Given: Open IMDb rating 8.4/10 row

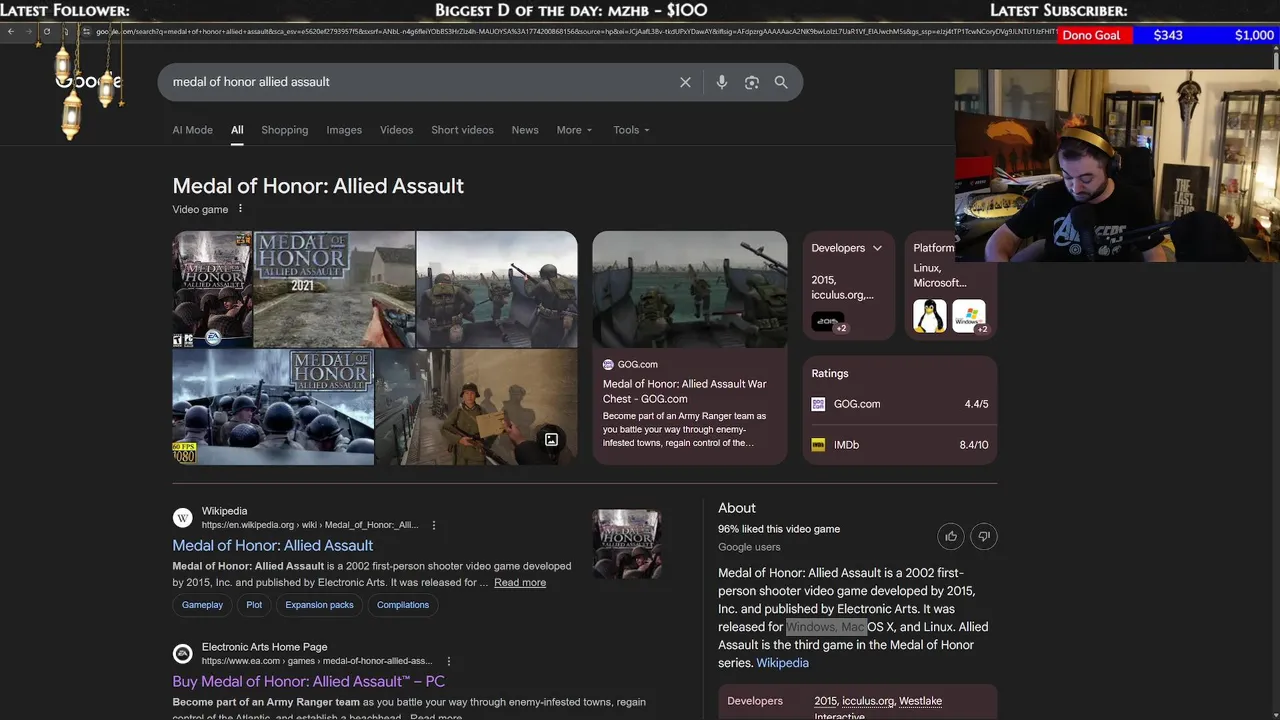Looking at the screenshot, I should tap(900, 445).
